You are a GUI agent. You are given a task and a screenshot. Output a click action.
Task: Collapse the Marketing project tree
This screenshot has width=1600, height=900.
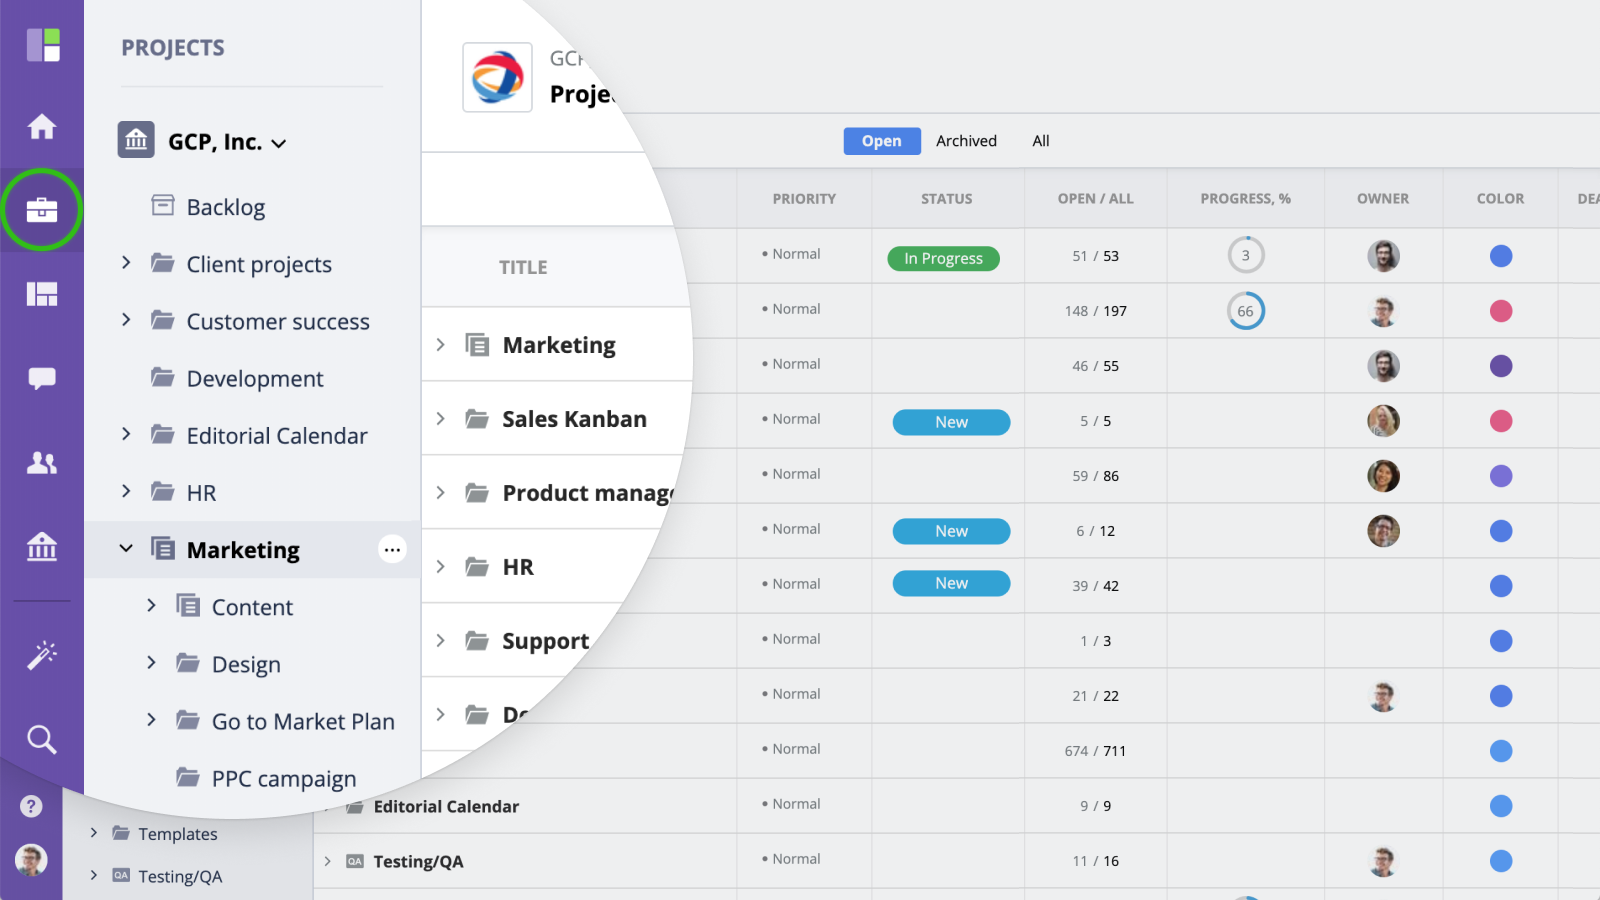point(126,549)
